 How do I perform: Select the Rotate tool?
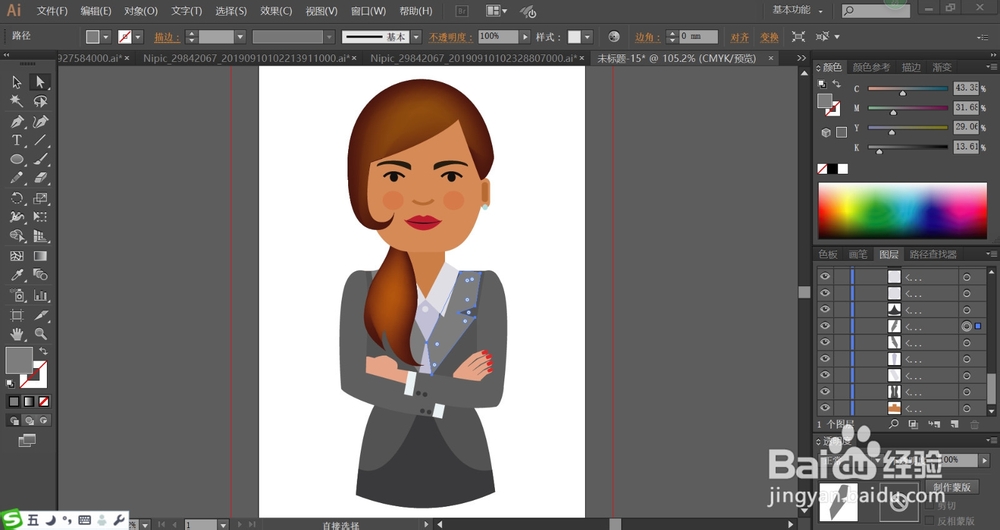(17, 198)
